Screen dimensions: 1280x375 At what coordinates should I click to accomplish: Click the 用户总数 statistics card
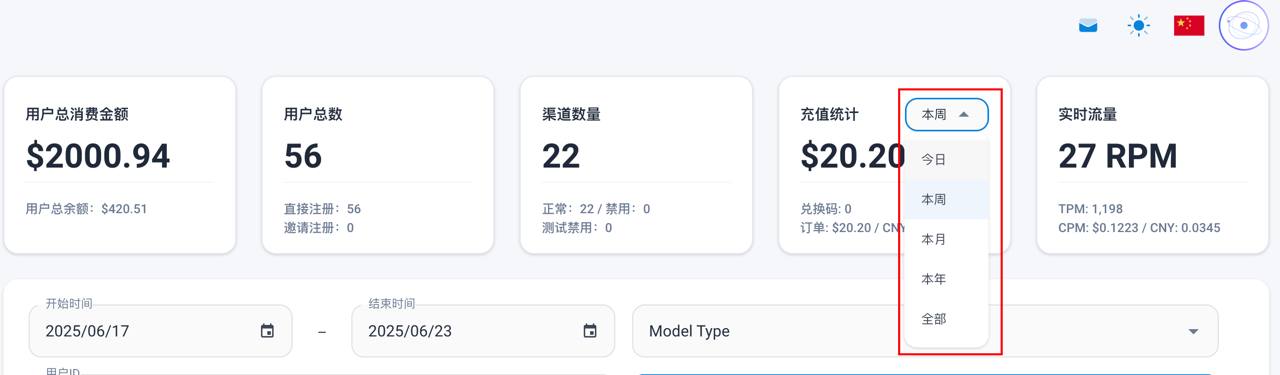pos(378,165)
